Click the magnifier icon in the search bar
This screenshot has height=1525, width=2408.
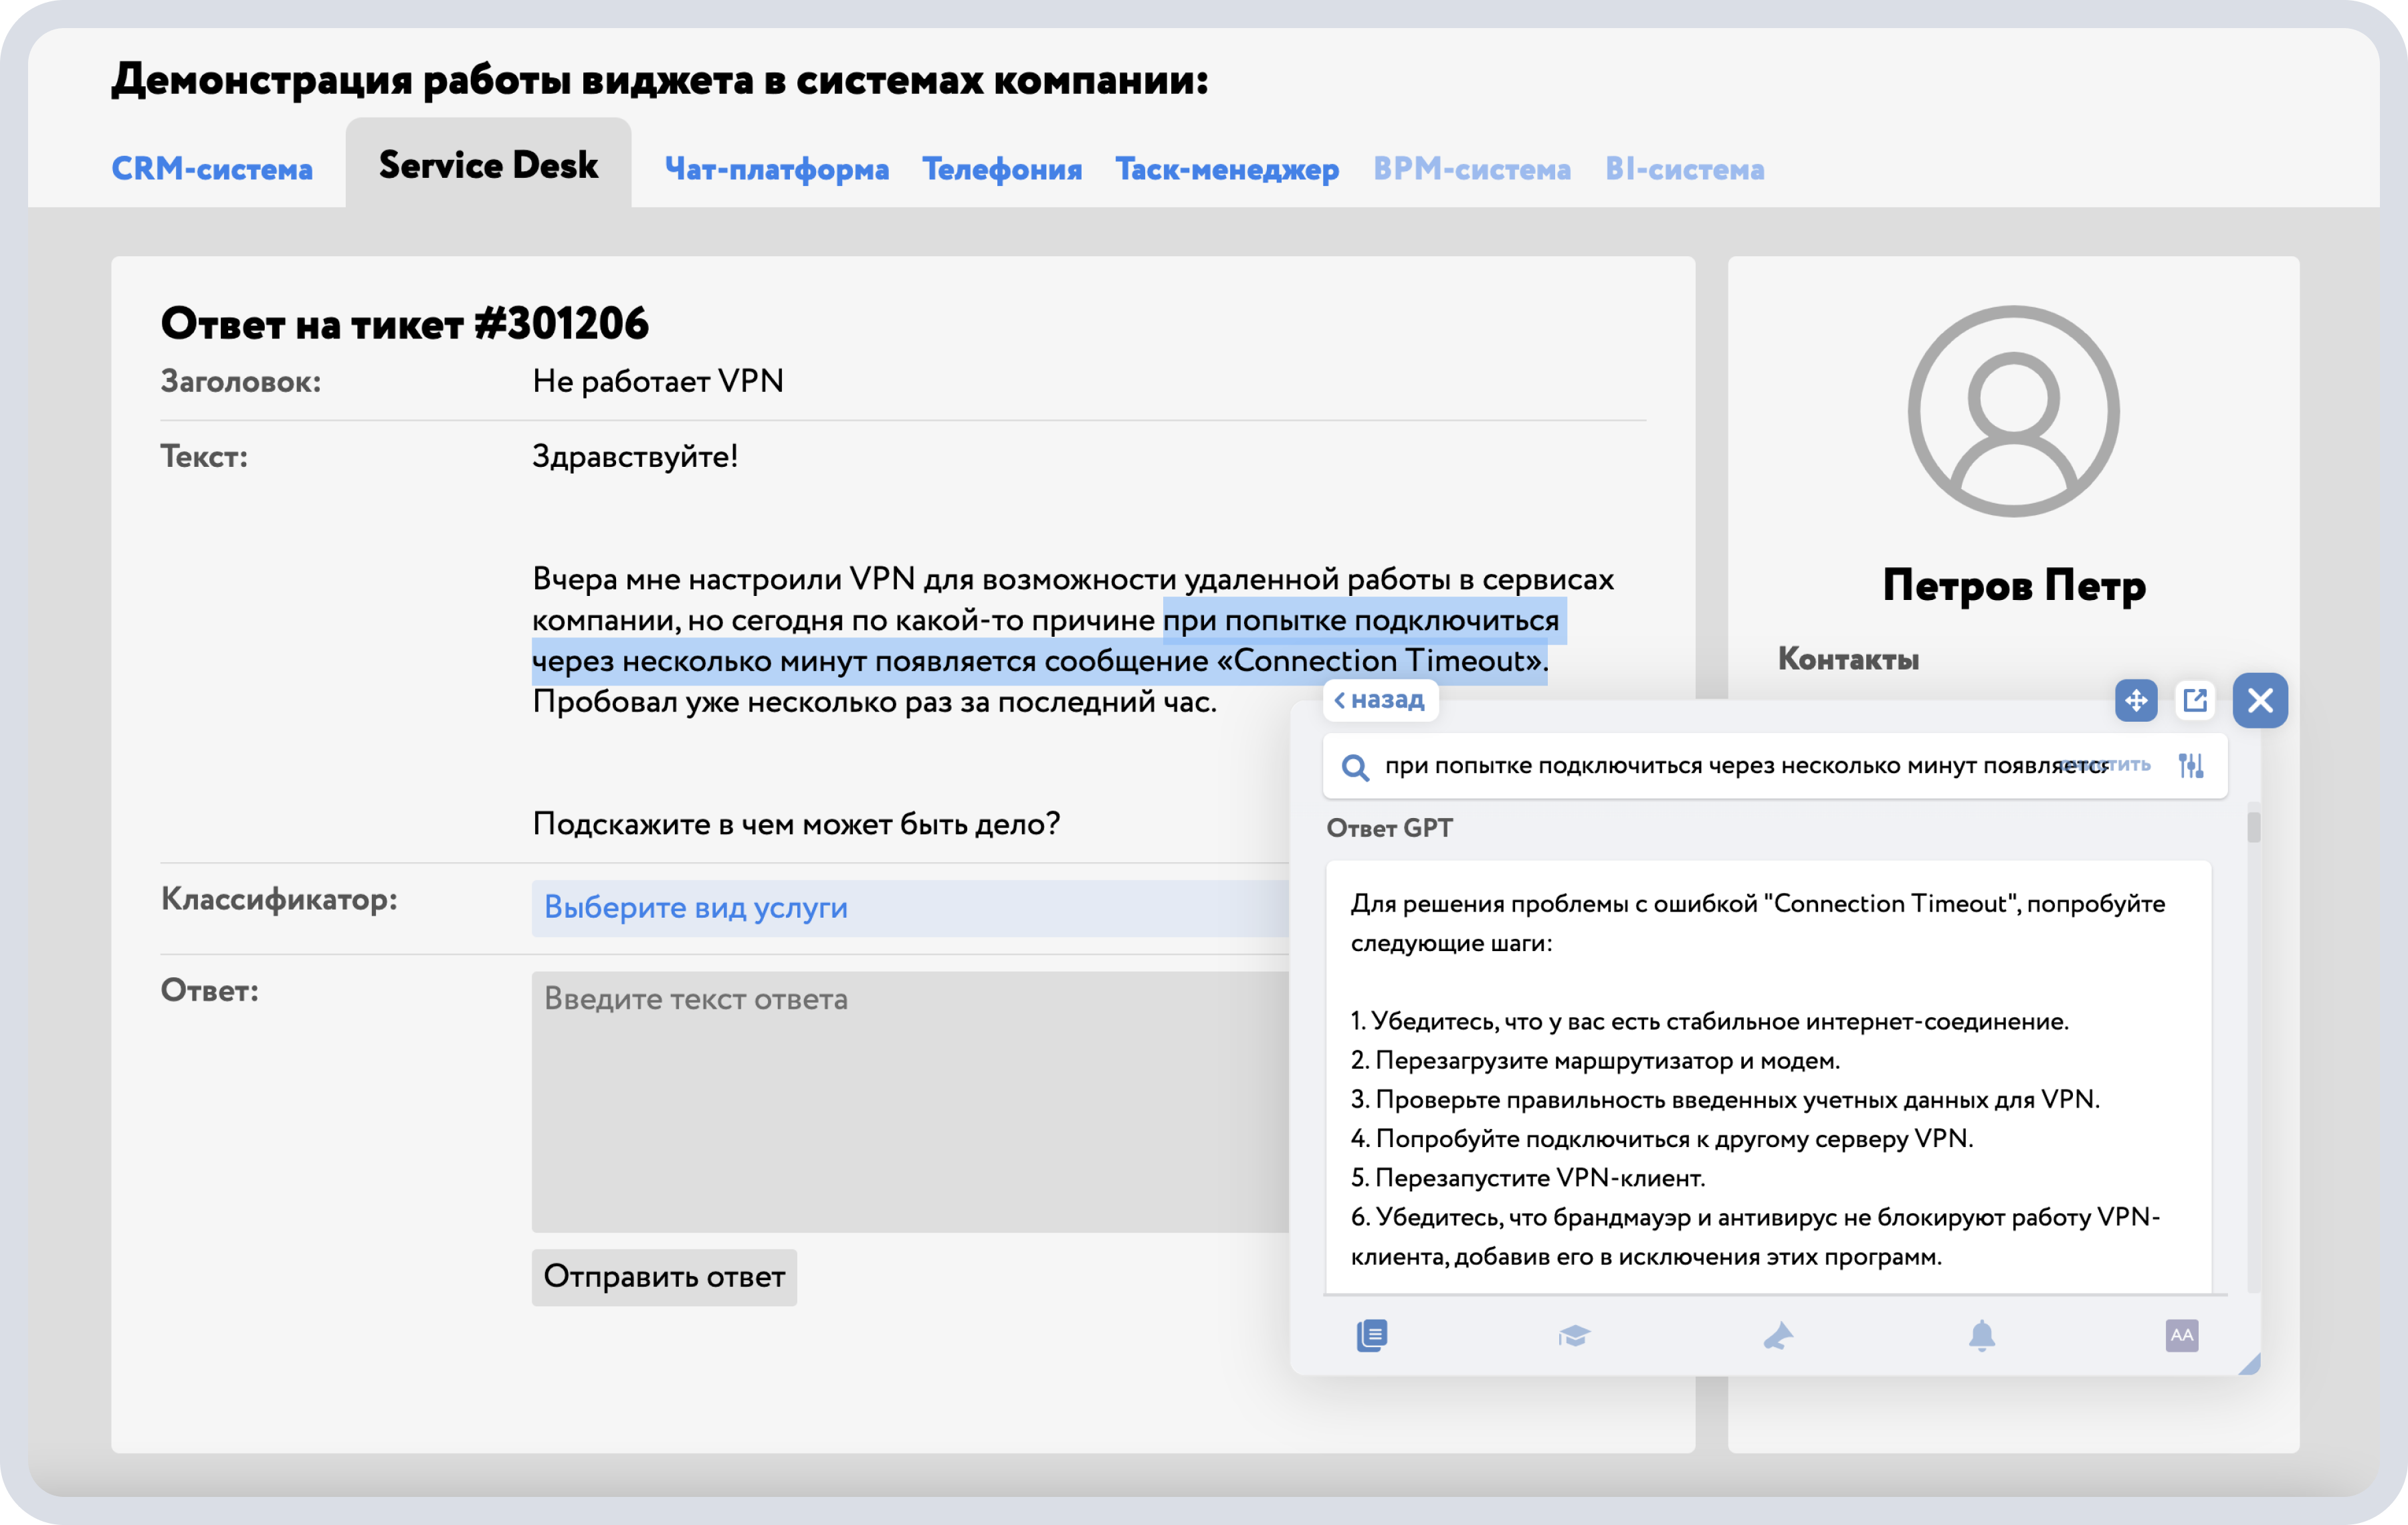click(x=1355, y=766)
